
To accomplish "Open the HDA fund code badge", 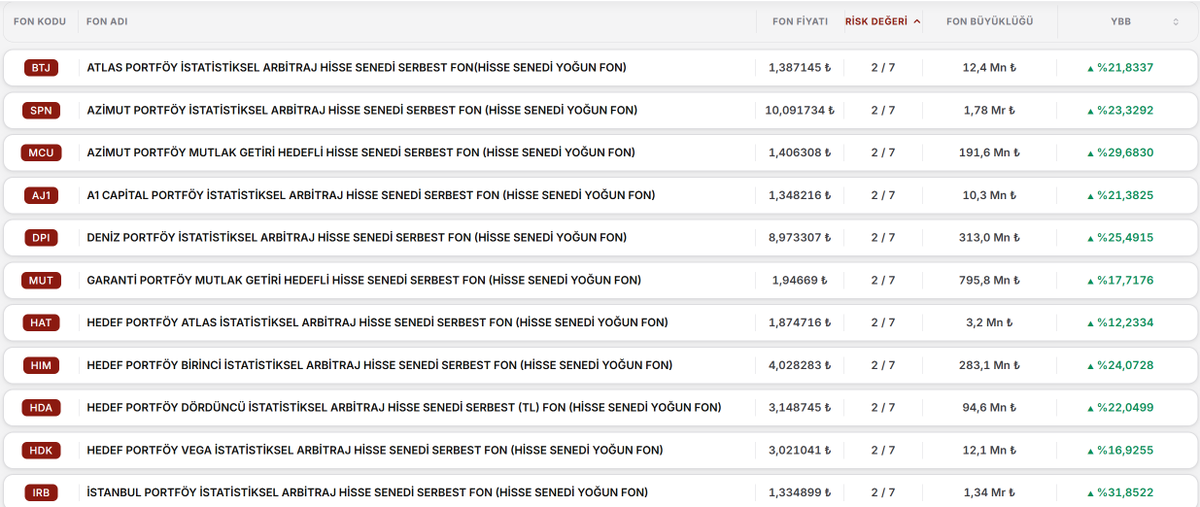I will click(x=40, y=408).
